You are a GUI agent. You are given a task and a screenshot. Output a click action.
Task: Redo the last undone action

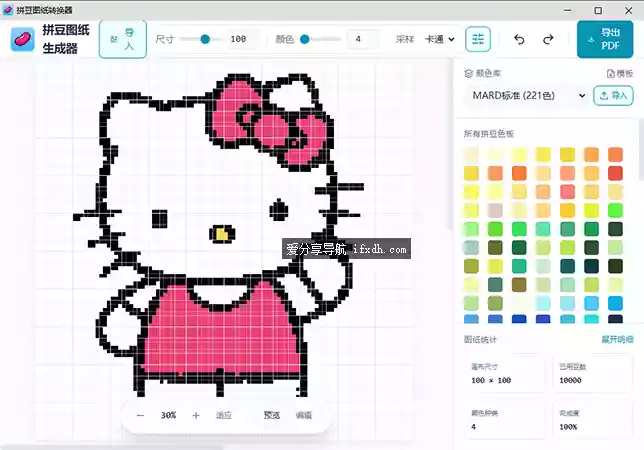pos(548,39)
